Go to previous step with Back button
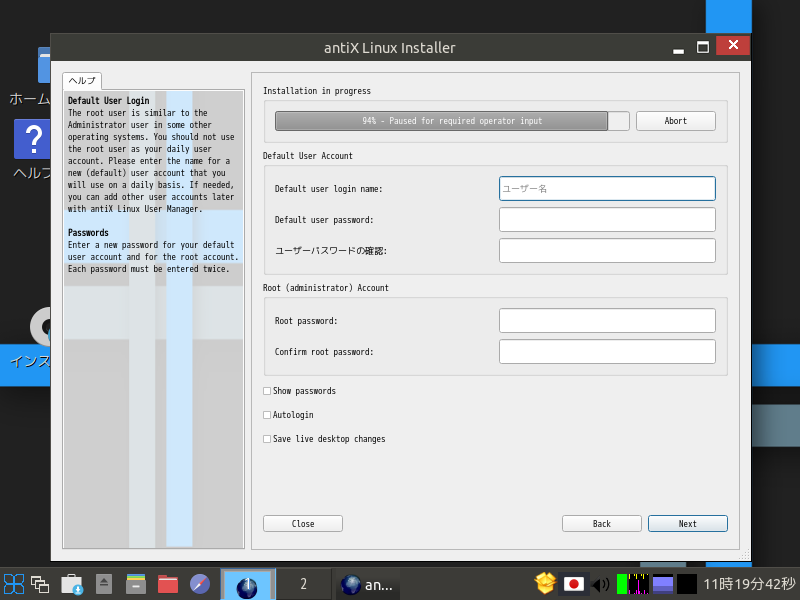 (x=602, y=524)
